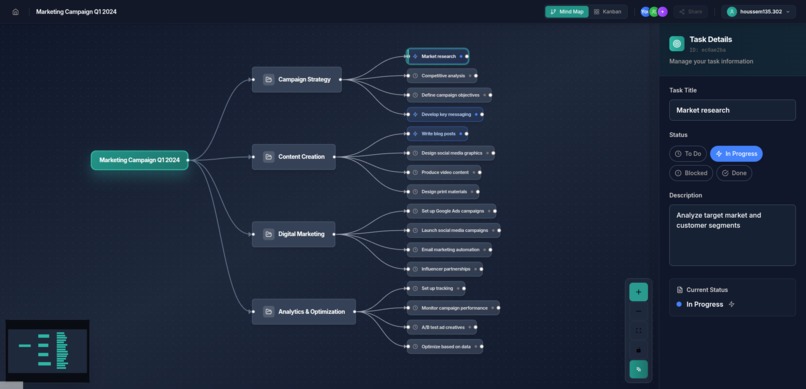
Task: Click the Content Creation folder icon
Action: 268,157
